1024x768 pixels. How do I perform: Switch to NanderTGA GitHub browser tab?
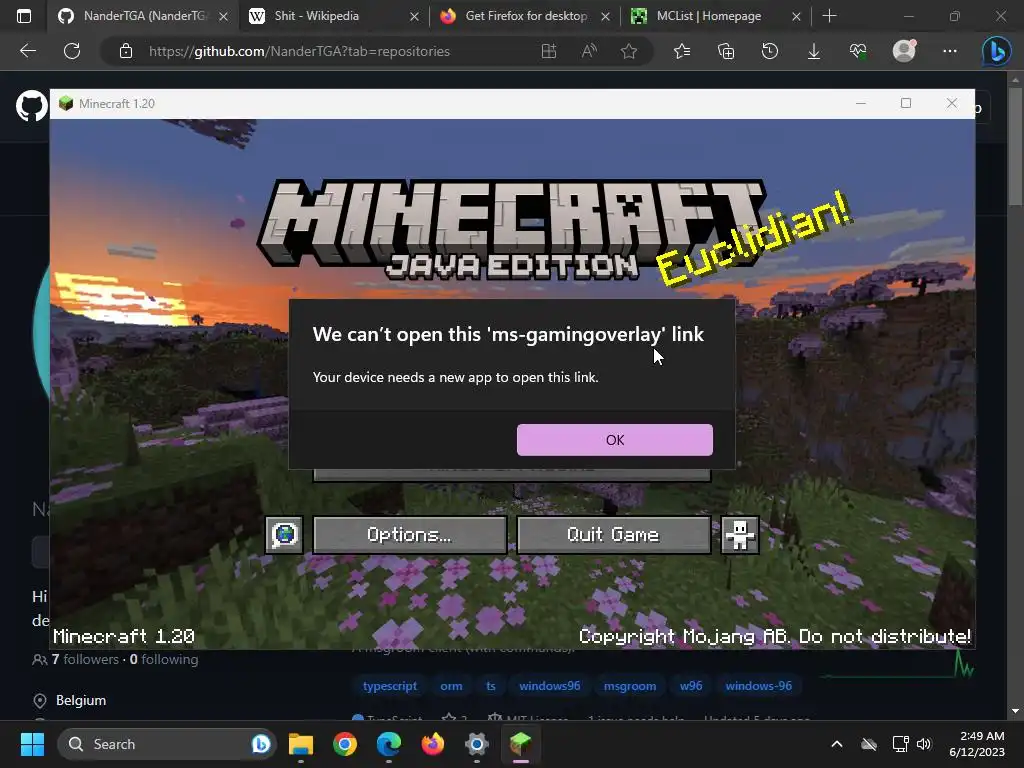point(144,16)
